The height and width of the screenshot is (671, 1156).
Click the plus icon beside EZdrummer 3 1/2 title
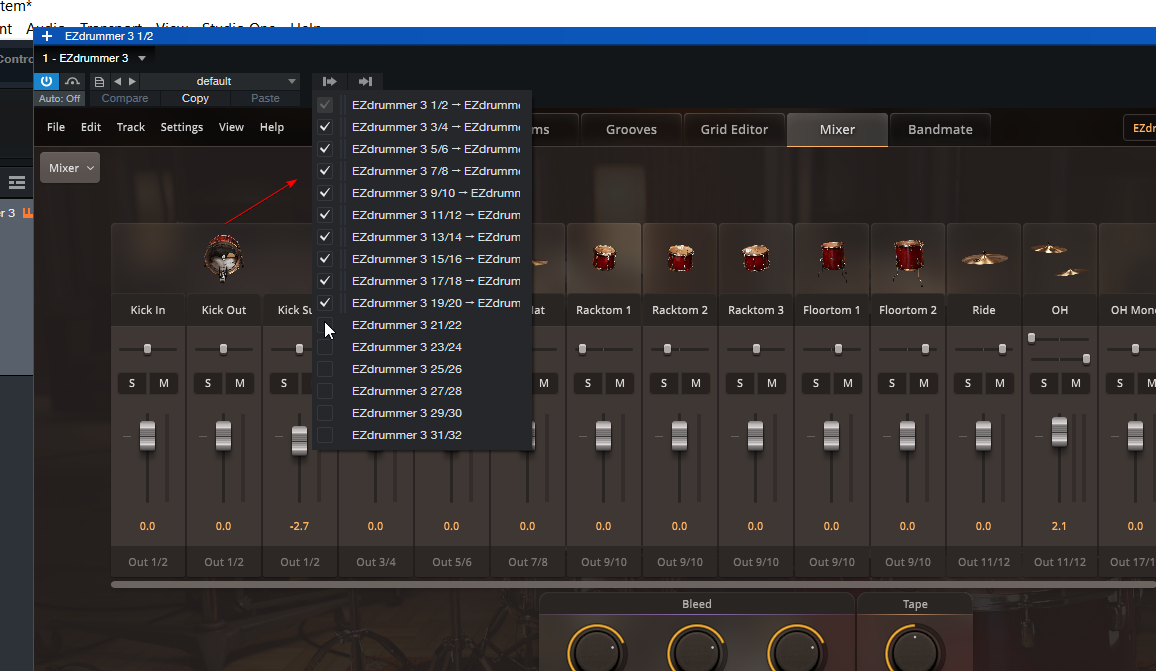point(47,36)
